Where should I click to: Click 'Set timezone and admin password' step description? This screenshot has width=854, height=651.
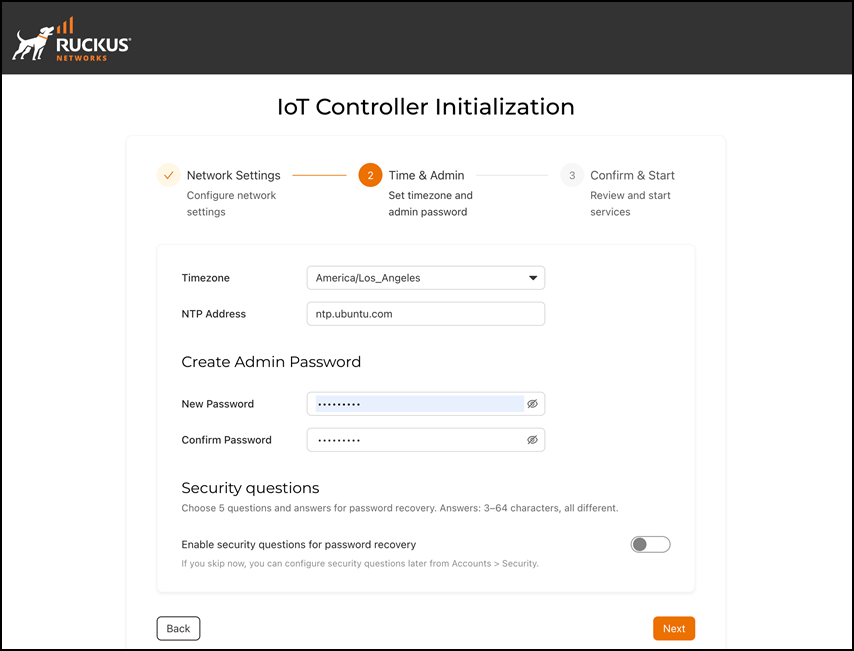click(430, 203)
